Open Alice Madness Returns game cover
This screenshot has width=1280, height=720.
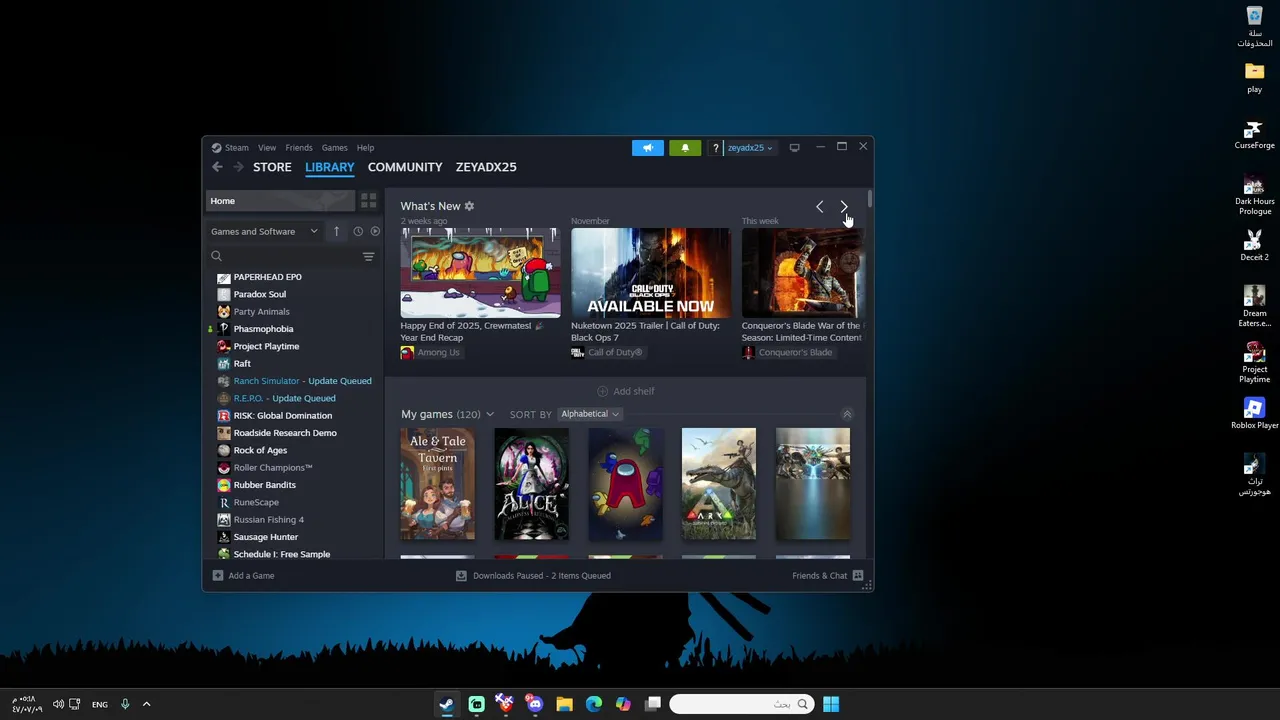531,484
